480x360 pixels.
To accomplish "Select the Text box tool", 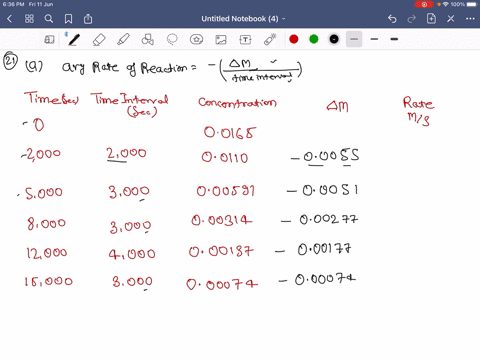I will [245, 40].
